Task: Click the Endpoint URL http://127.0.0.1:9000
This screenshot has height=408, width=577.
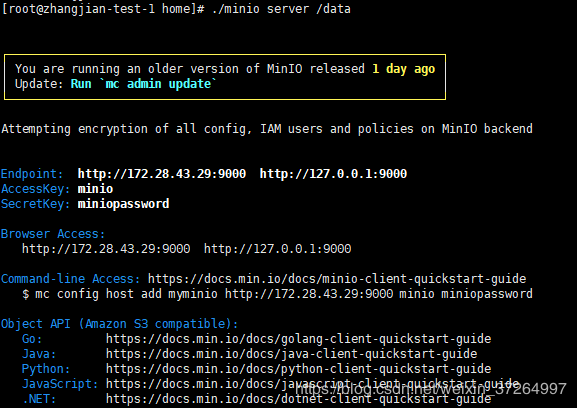Action: [x=333, y=174]
